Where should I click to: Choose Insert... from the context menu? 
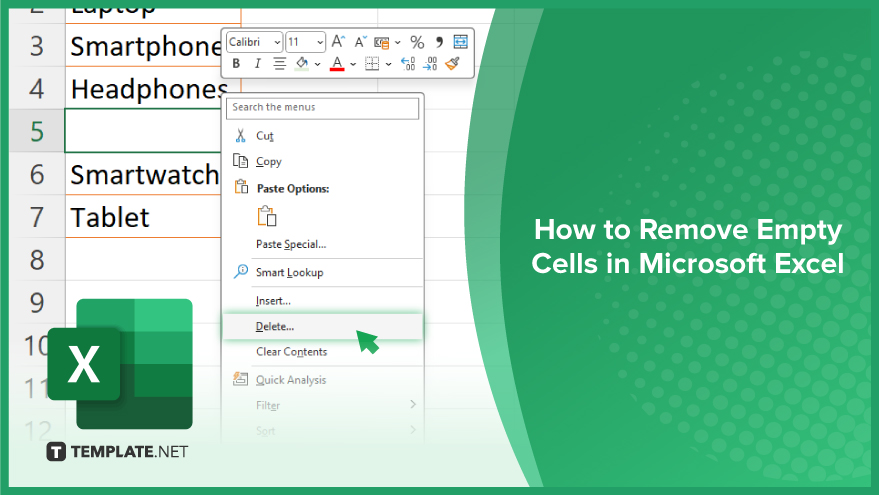(322, 301)
